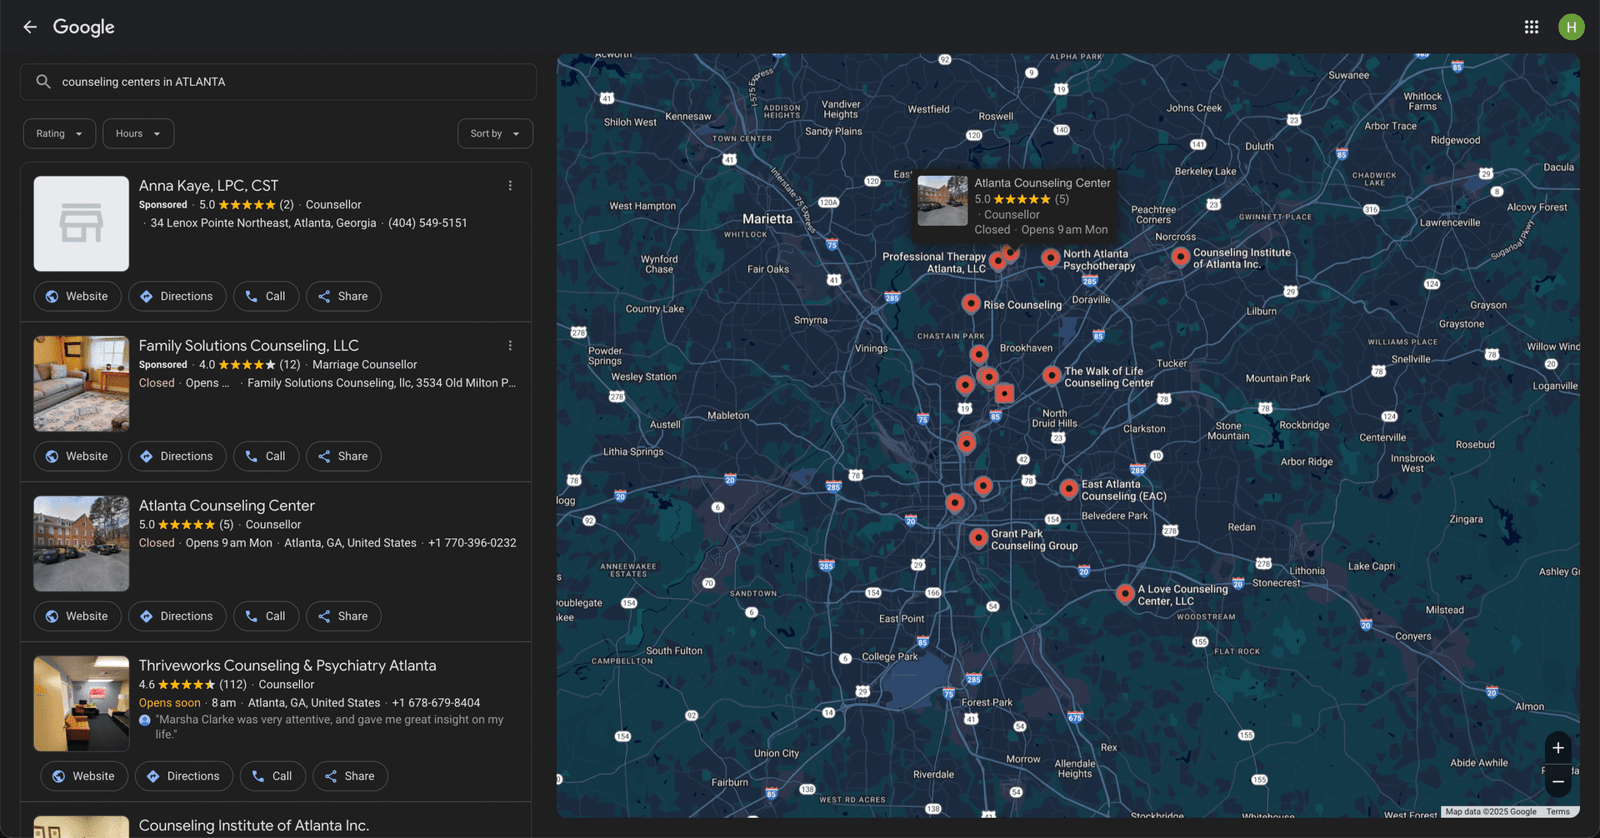Visit Website of Thriveworks Counseling
This screenshot has width=1600, height=838.
(x=84, y=776)
